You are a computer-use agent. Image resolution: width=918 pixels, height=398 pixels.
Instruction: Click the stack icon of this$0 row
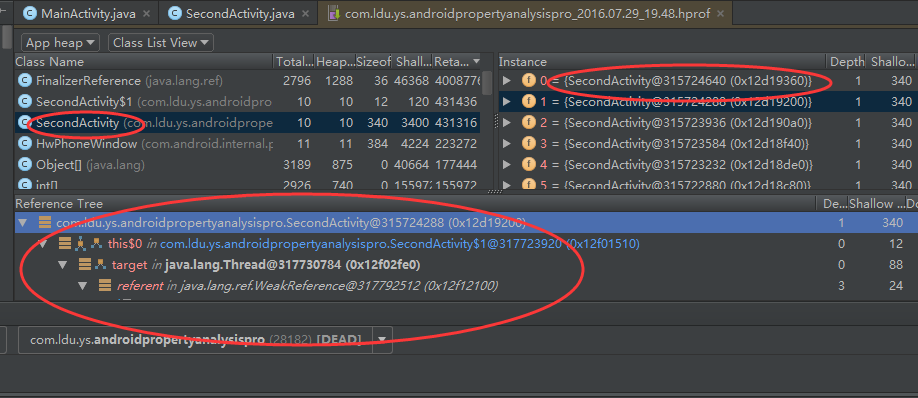point(65,243)
